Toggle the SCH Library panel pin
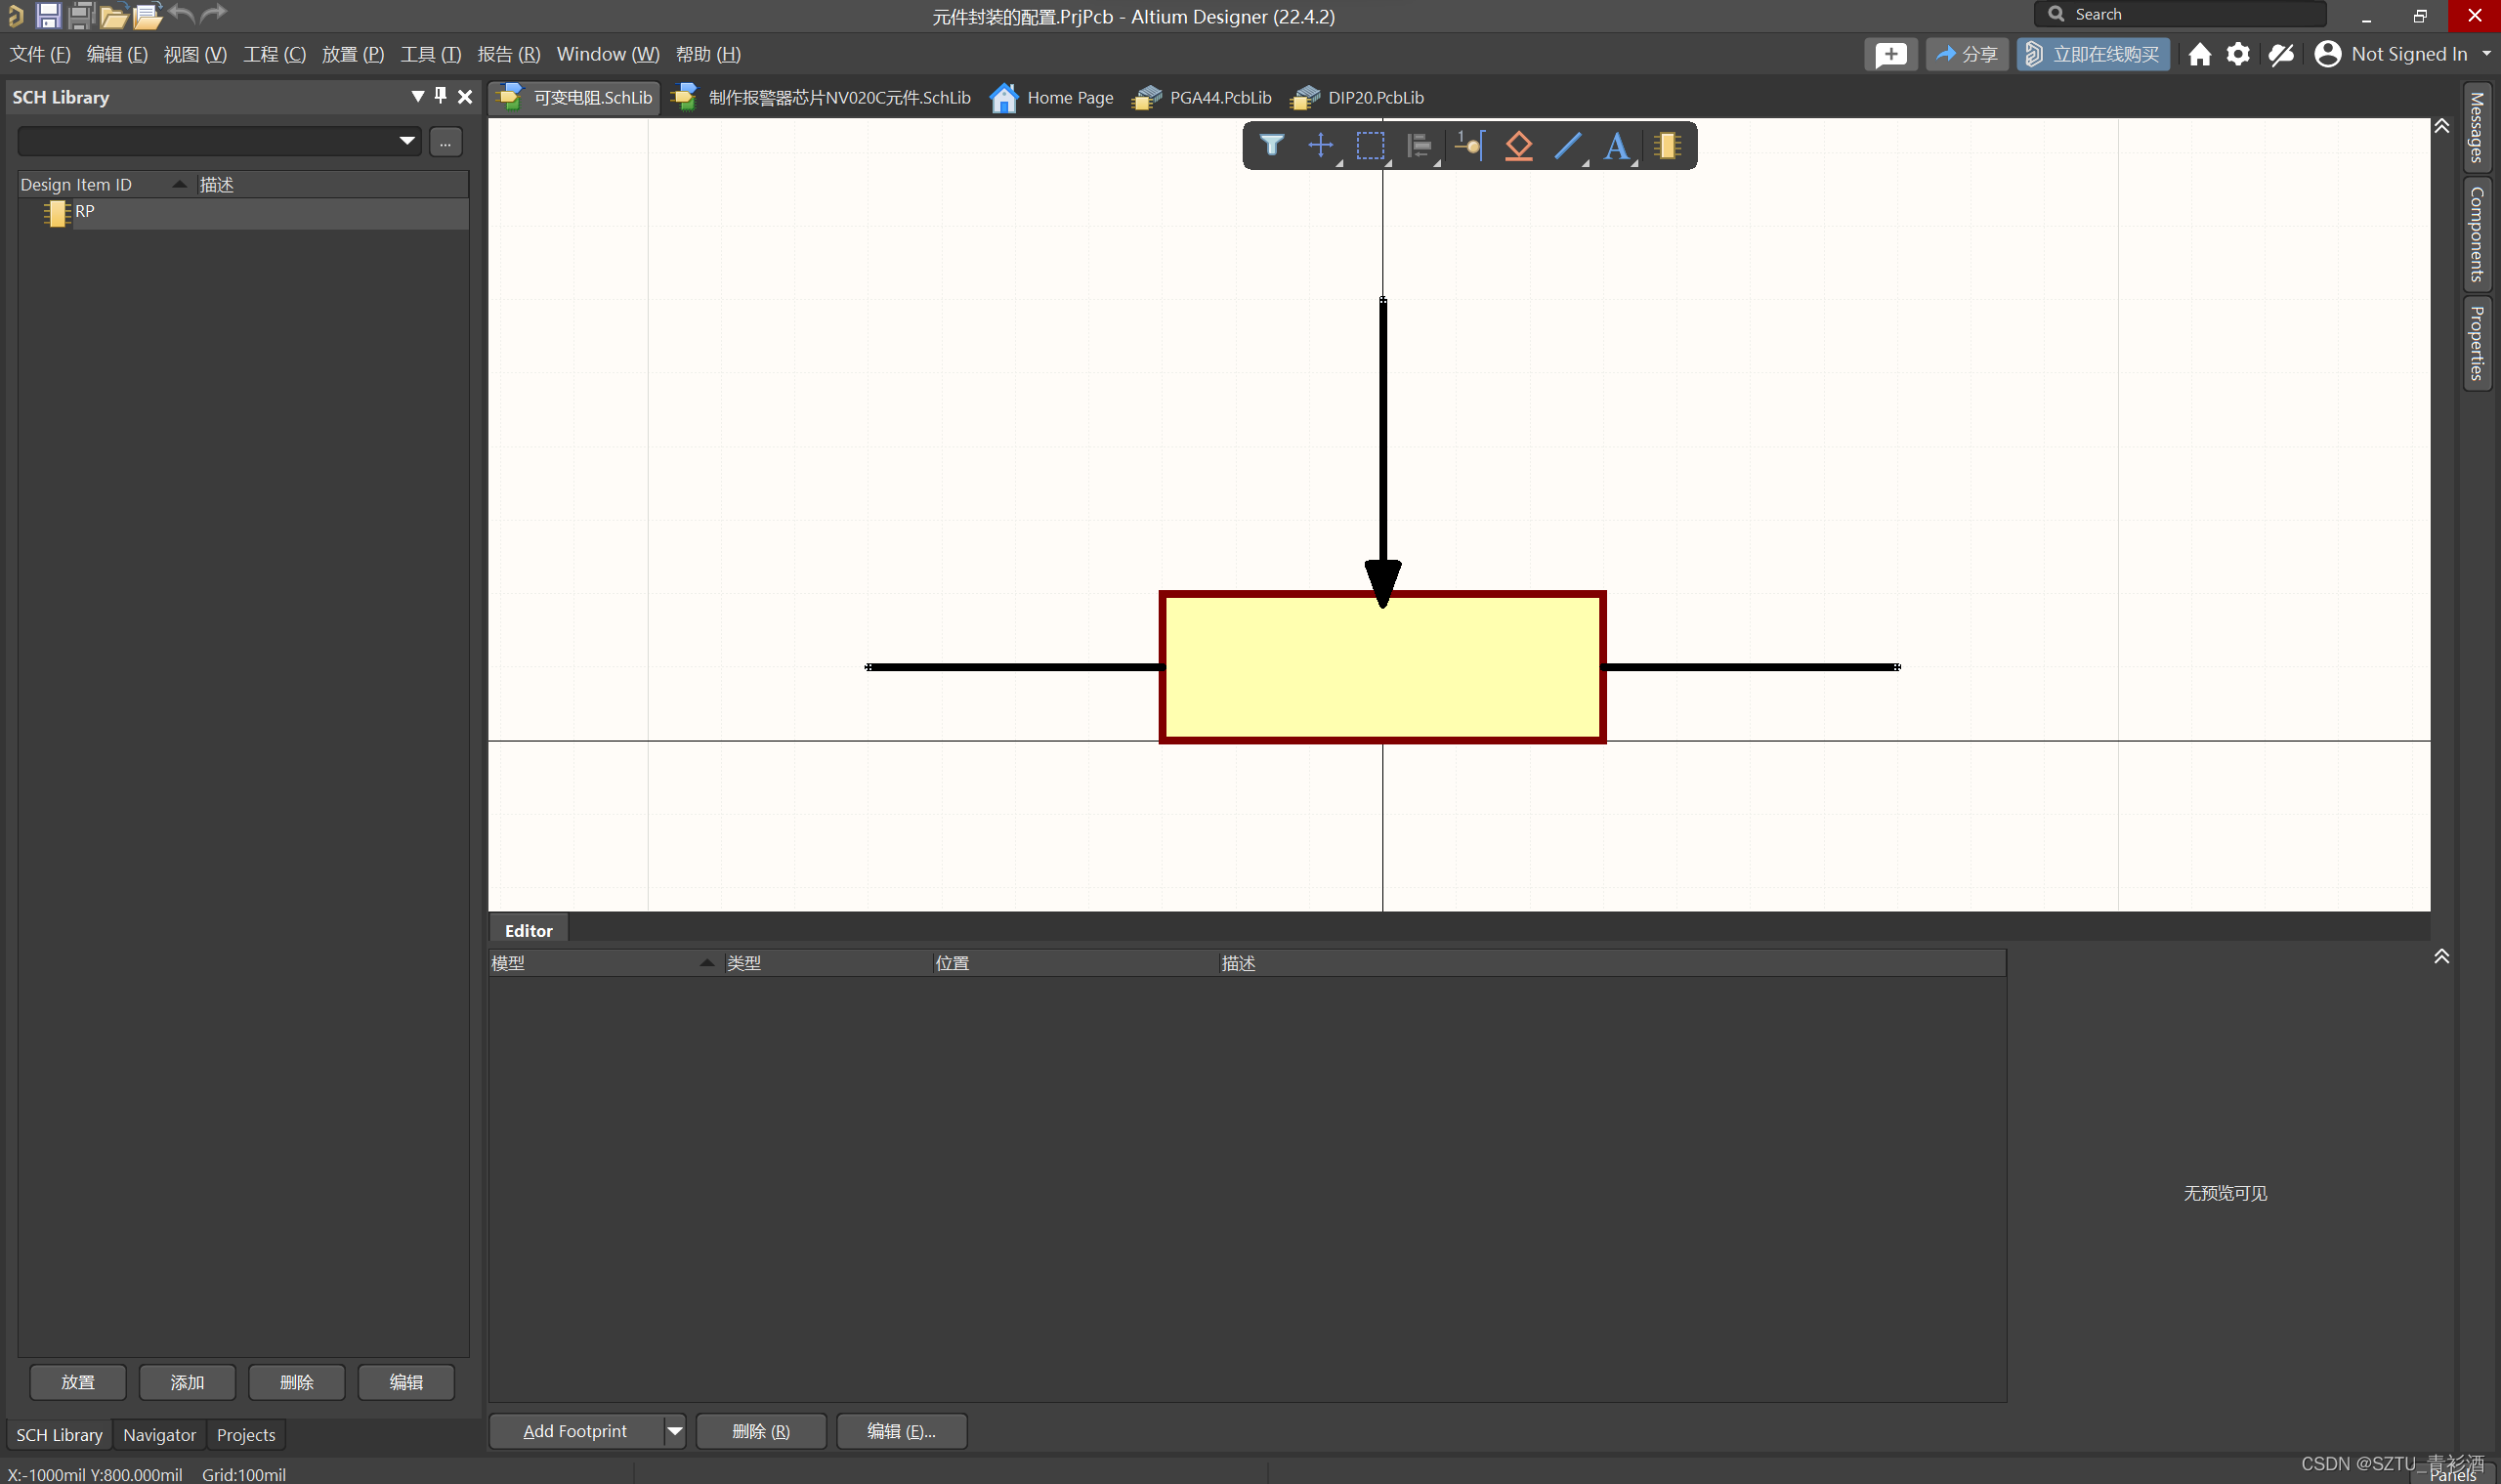This screenshot has width=2501, height=1484. [x=440, y=96]
